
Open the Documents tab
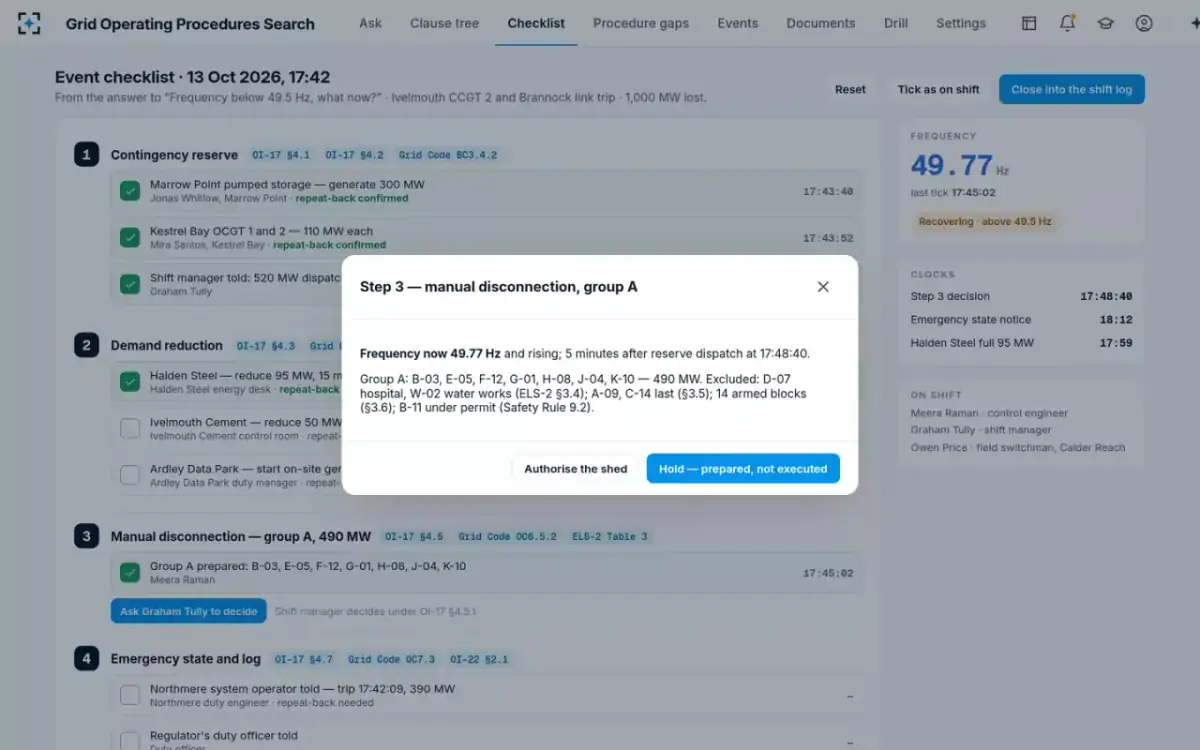coord(820,23)
